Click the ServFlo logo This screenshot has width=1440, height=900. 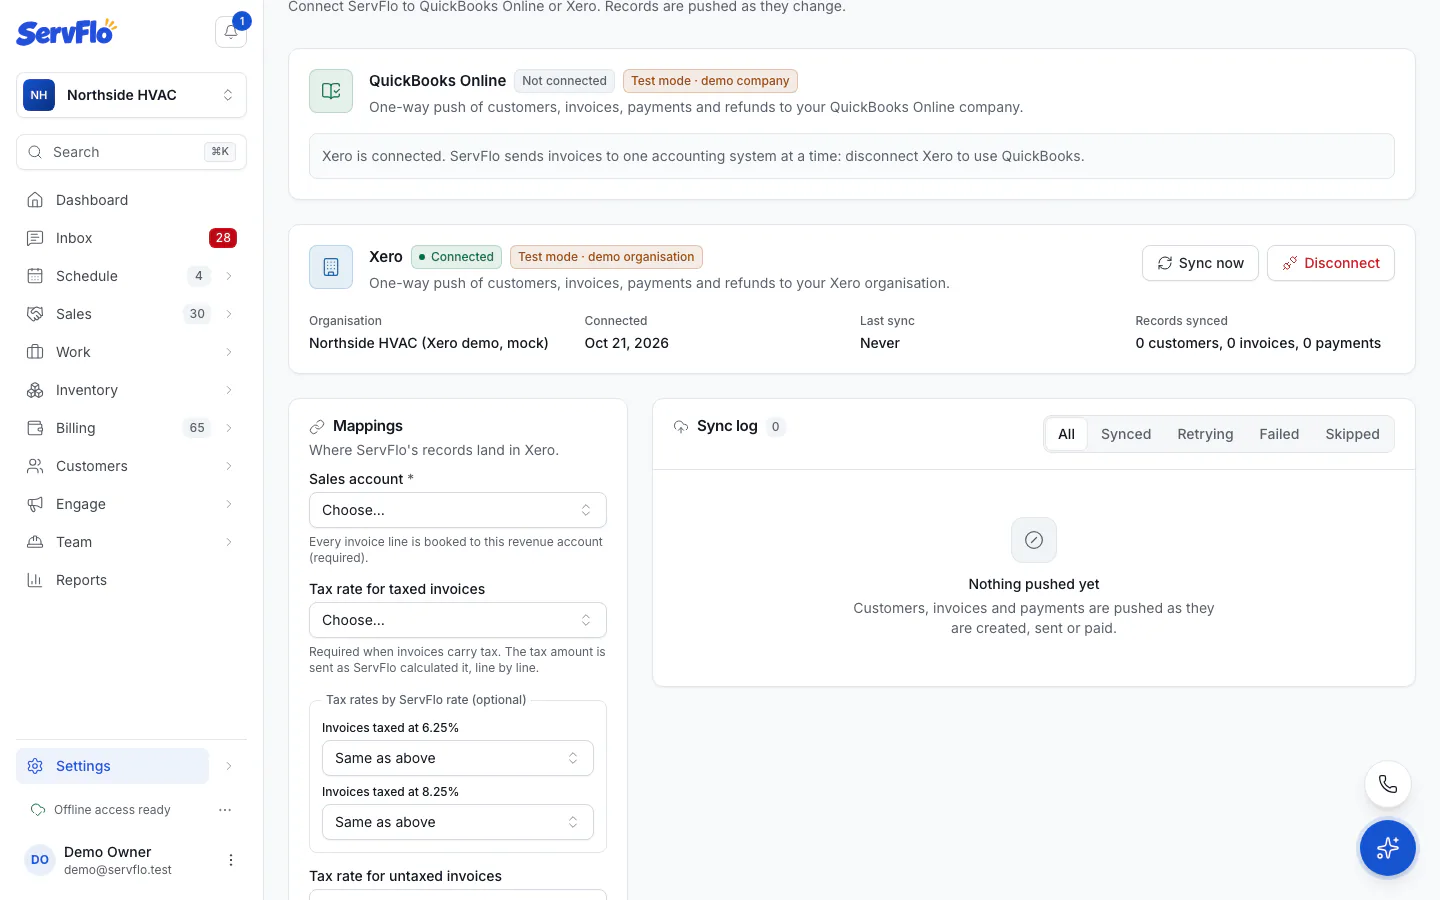66,32
